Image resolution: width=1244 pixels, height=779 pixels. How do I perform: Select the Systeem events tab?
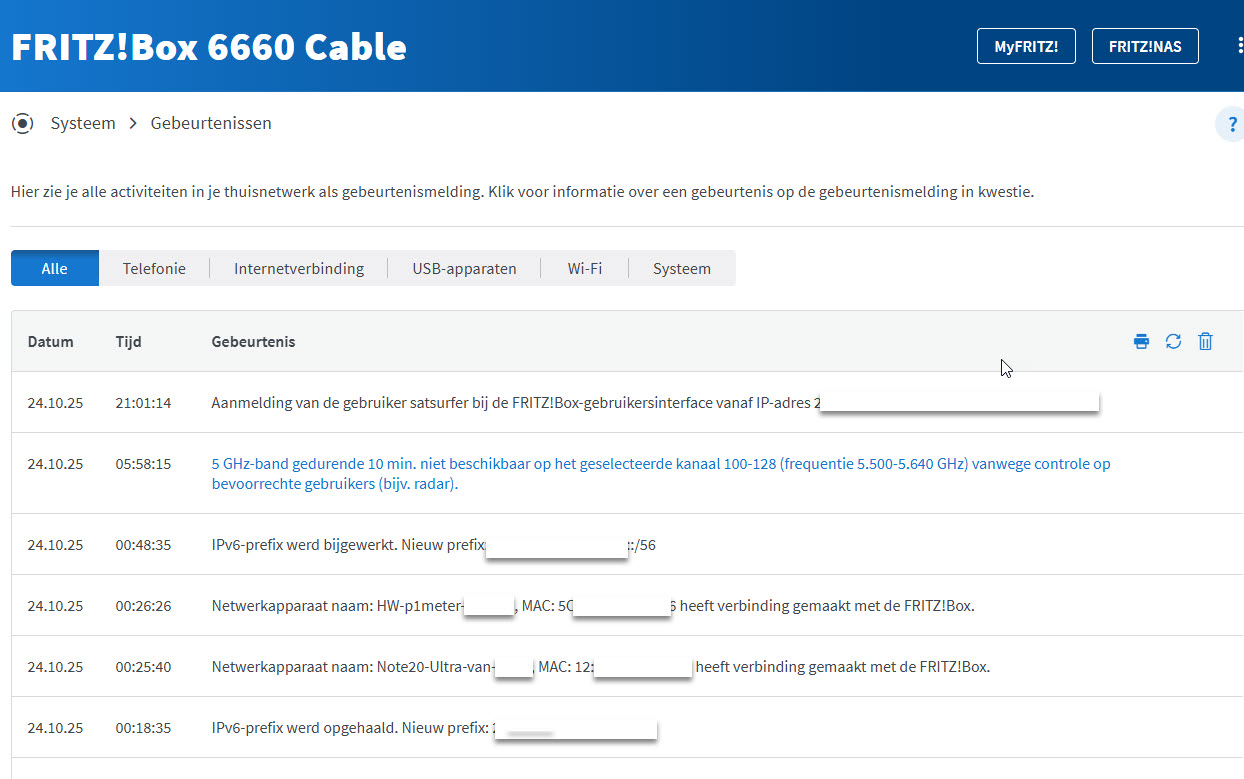click(x=681, y=268)
